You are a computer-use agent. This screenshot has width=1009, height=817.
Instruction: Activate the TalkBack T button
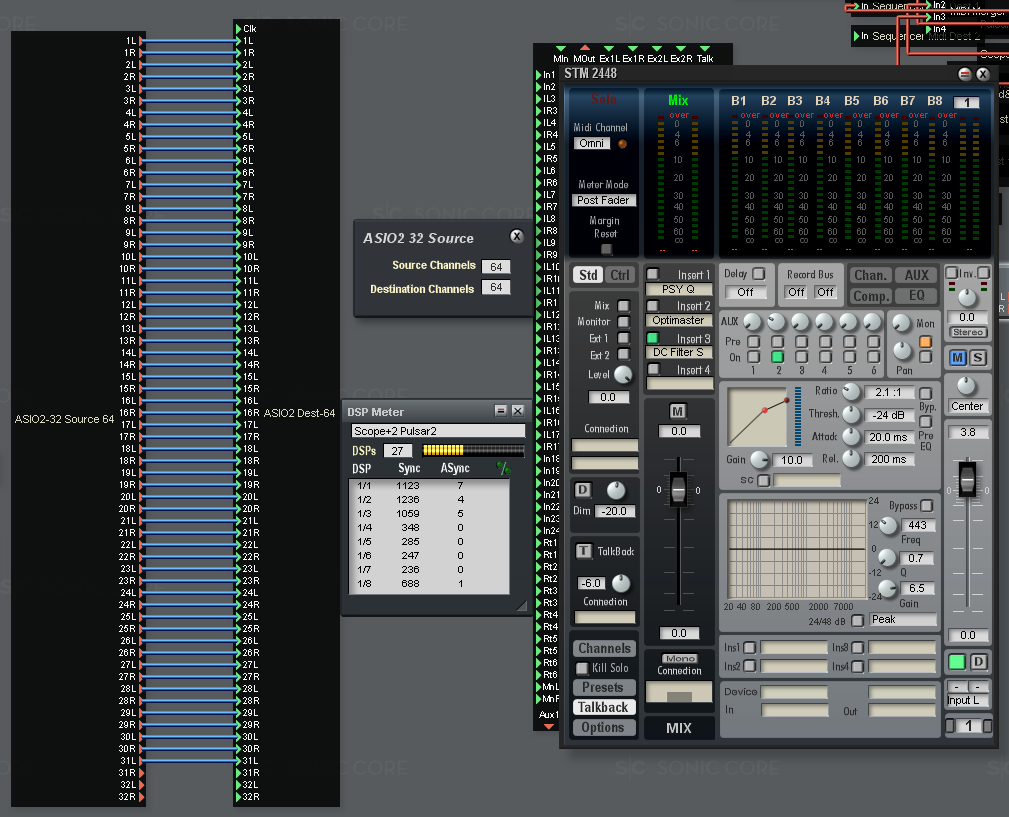(584, 551)
